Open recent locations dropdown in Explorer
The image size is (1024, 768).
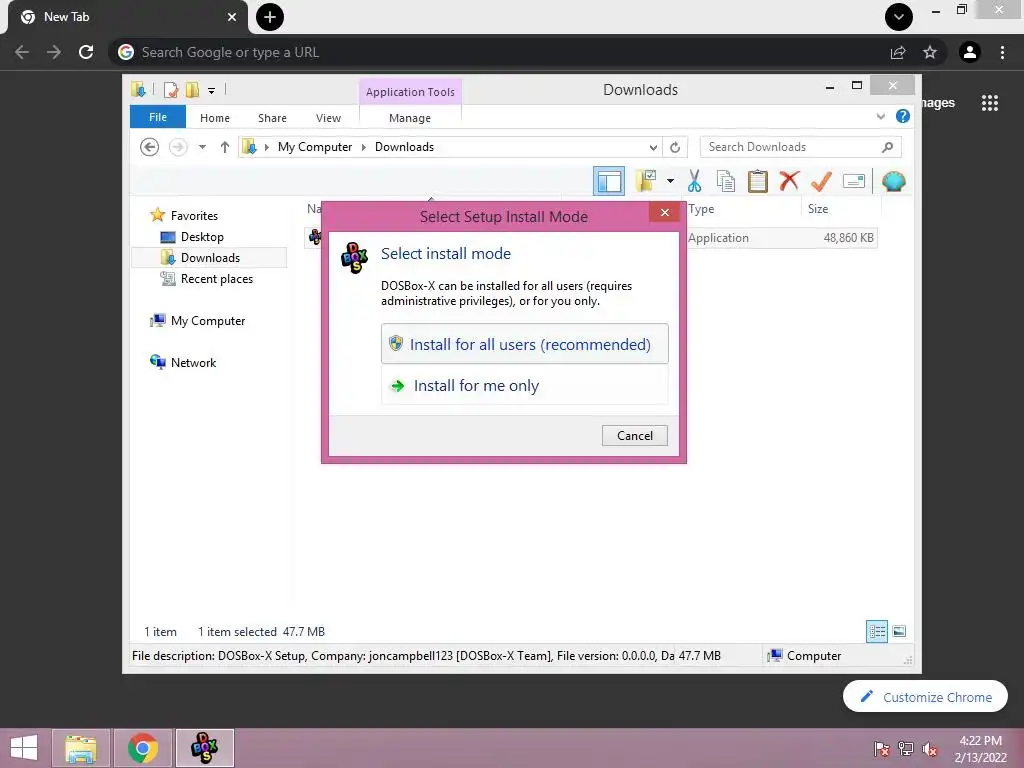[202, 147]
